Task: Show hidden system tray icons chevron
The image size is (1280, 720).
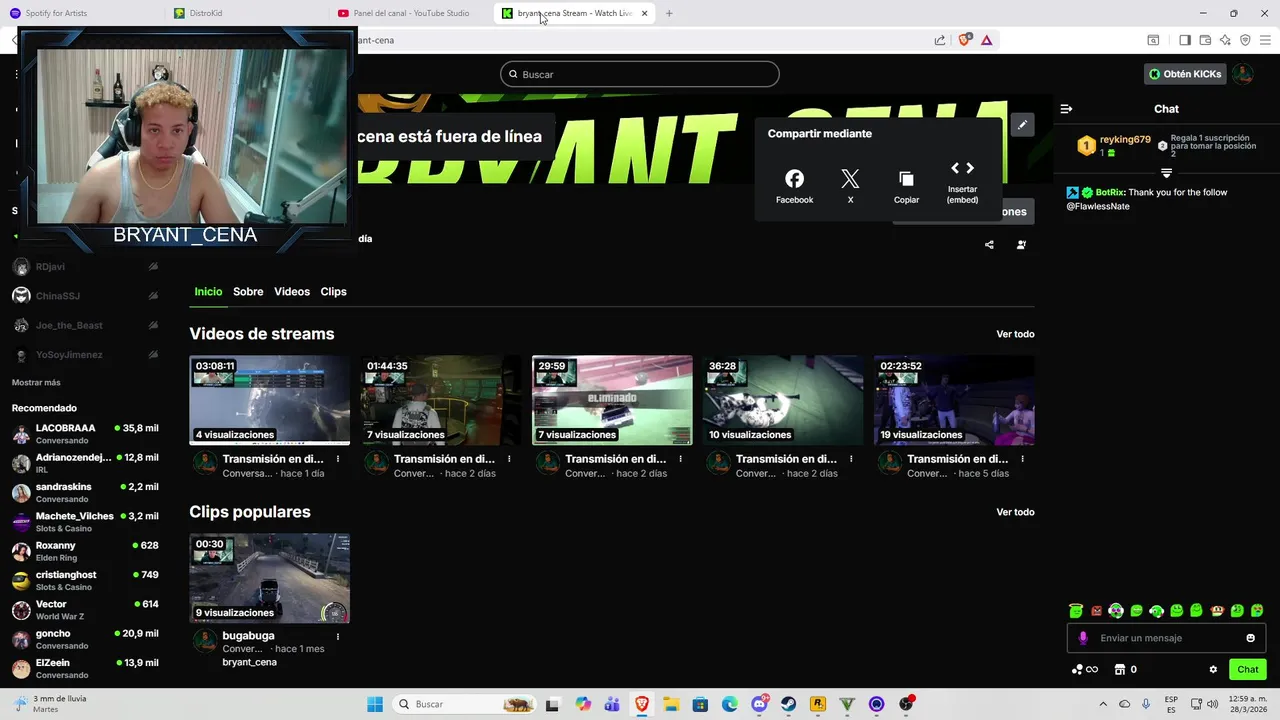Action: coord(1103,704)
